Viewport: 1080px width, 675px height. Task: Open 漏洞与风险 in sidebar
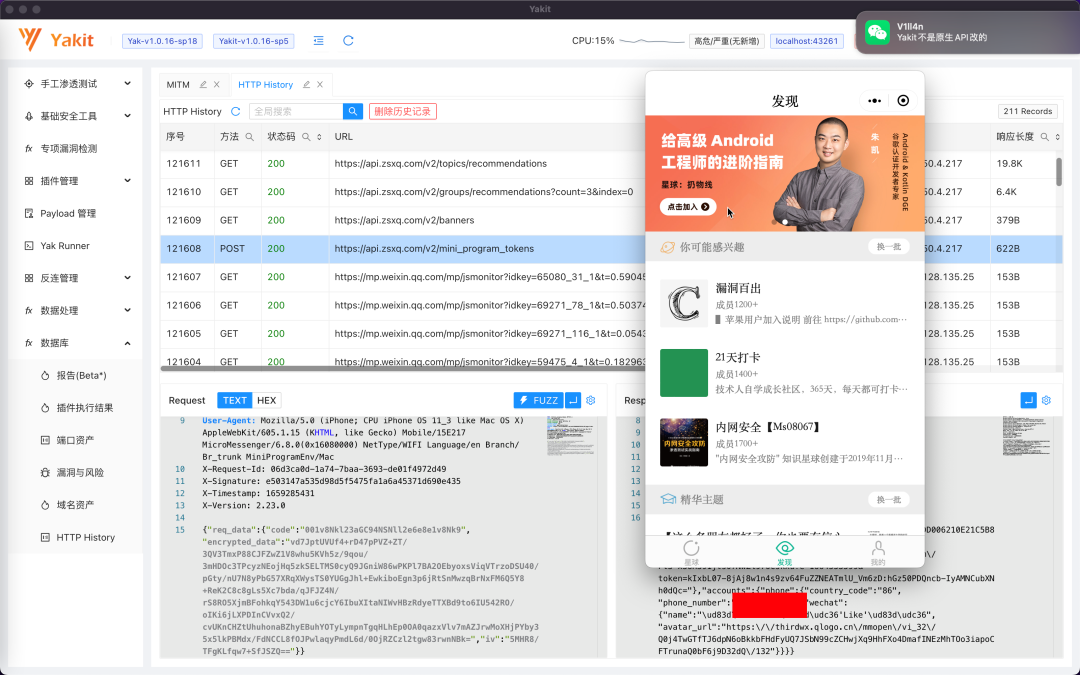[x=80, y=472]
